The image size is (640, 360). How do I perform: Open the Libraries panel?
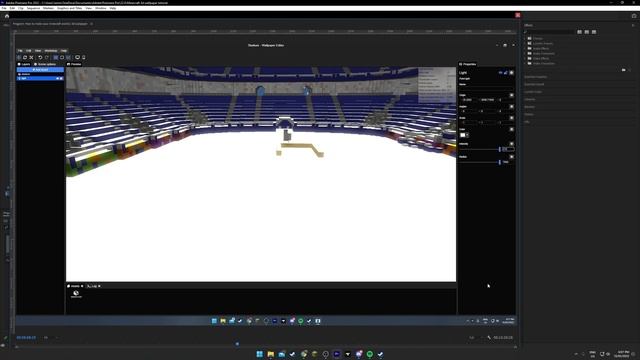(x=530, y=99)
